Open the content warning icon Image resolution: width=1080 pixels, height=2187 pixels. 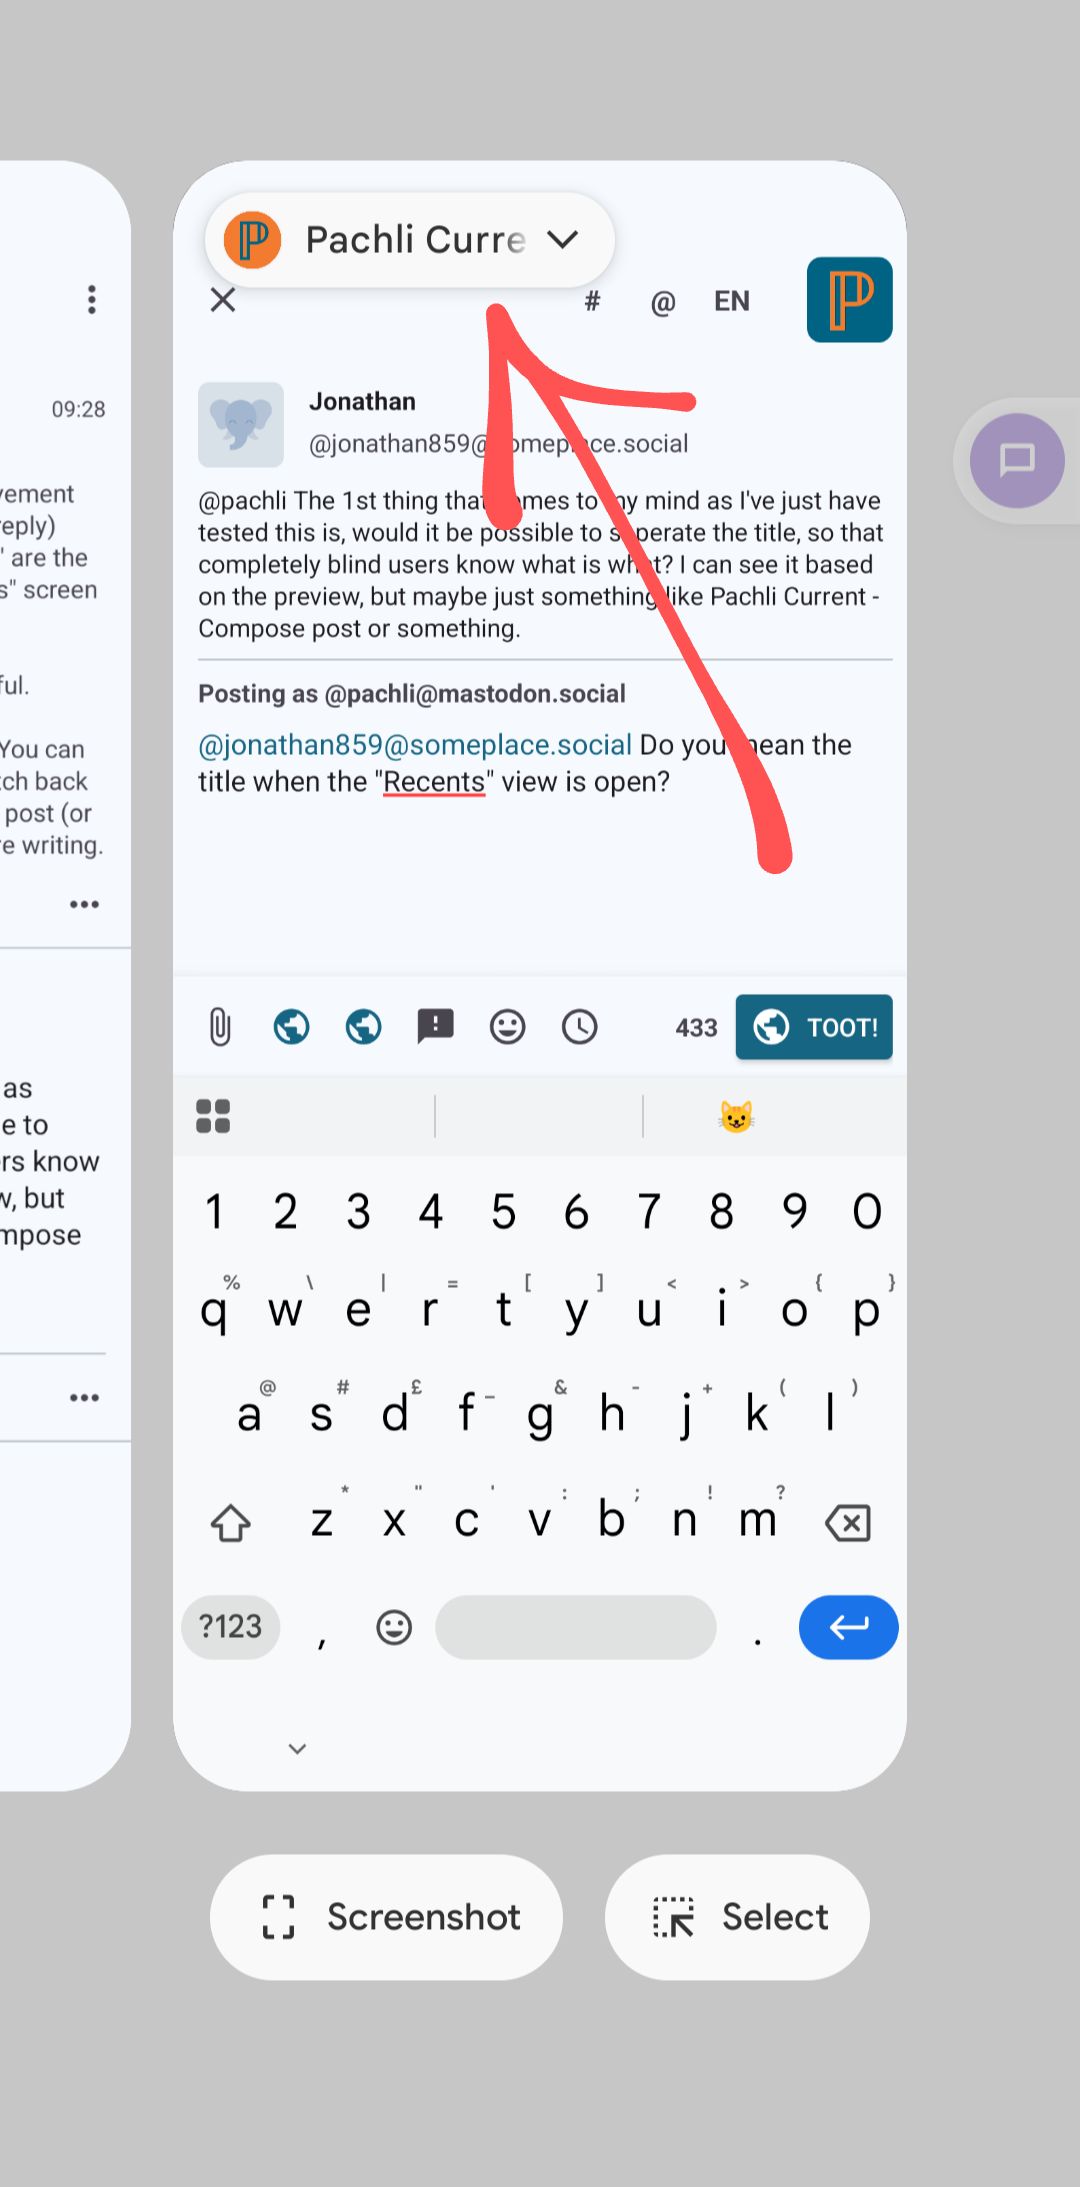[x=435, y=1027]
